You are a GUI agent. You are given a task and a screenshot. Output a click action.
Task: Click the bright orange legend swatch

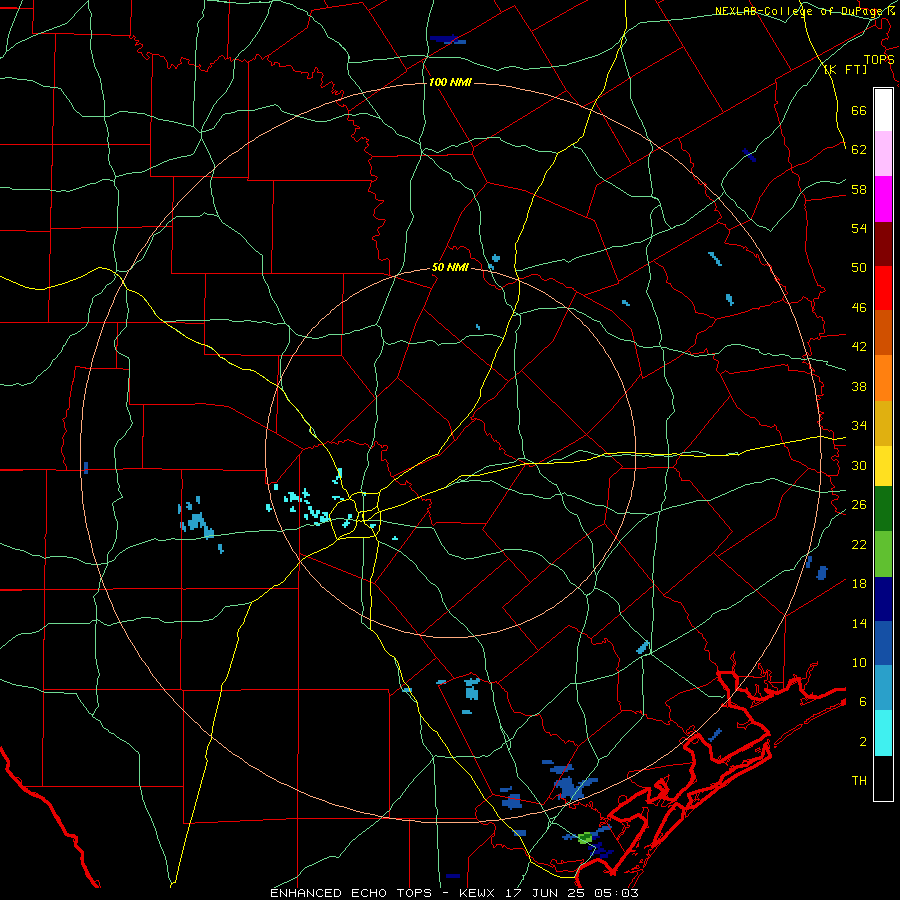click(x=883, y=378)
